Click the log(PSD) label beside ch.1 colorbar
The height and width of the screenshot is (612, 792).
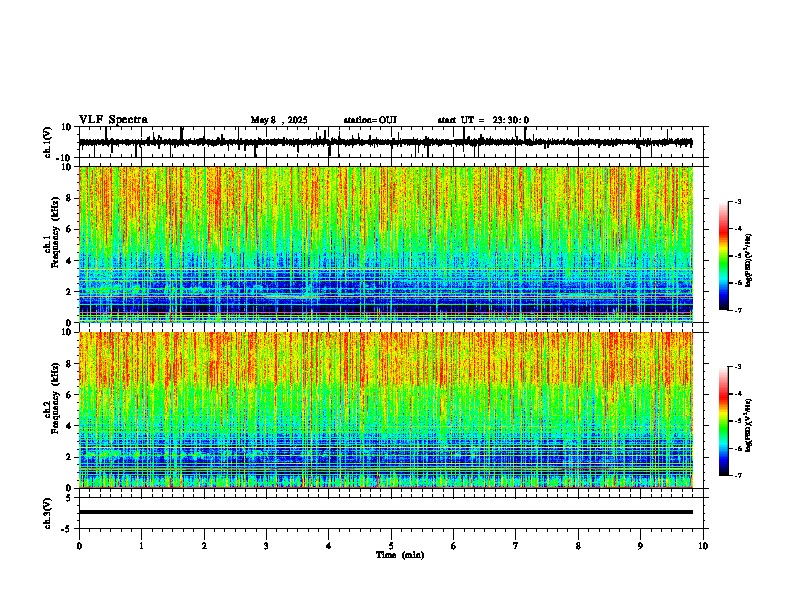click(748, 261)
